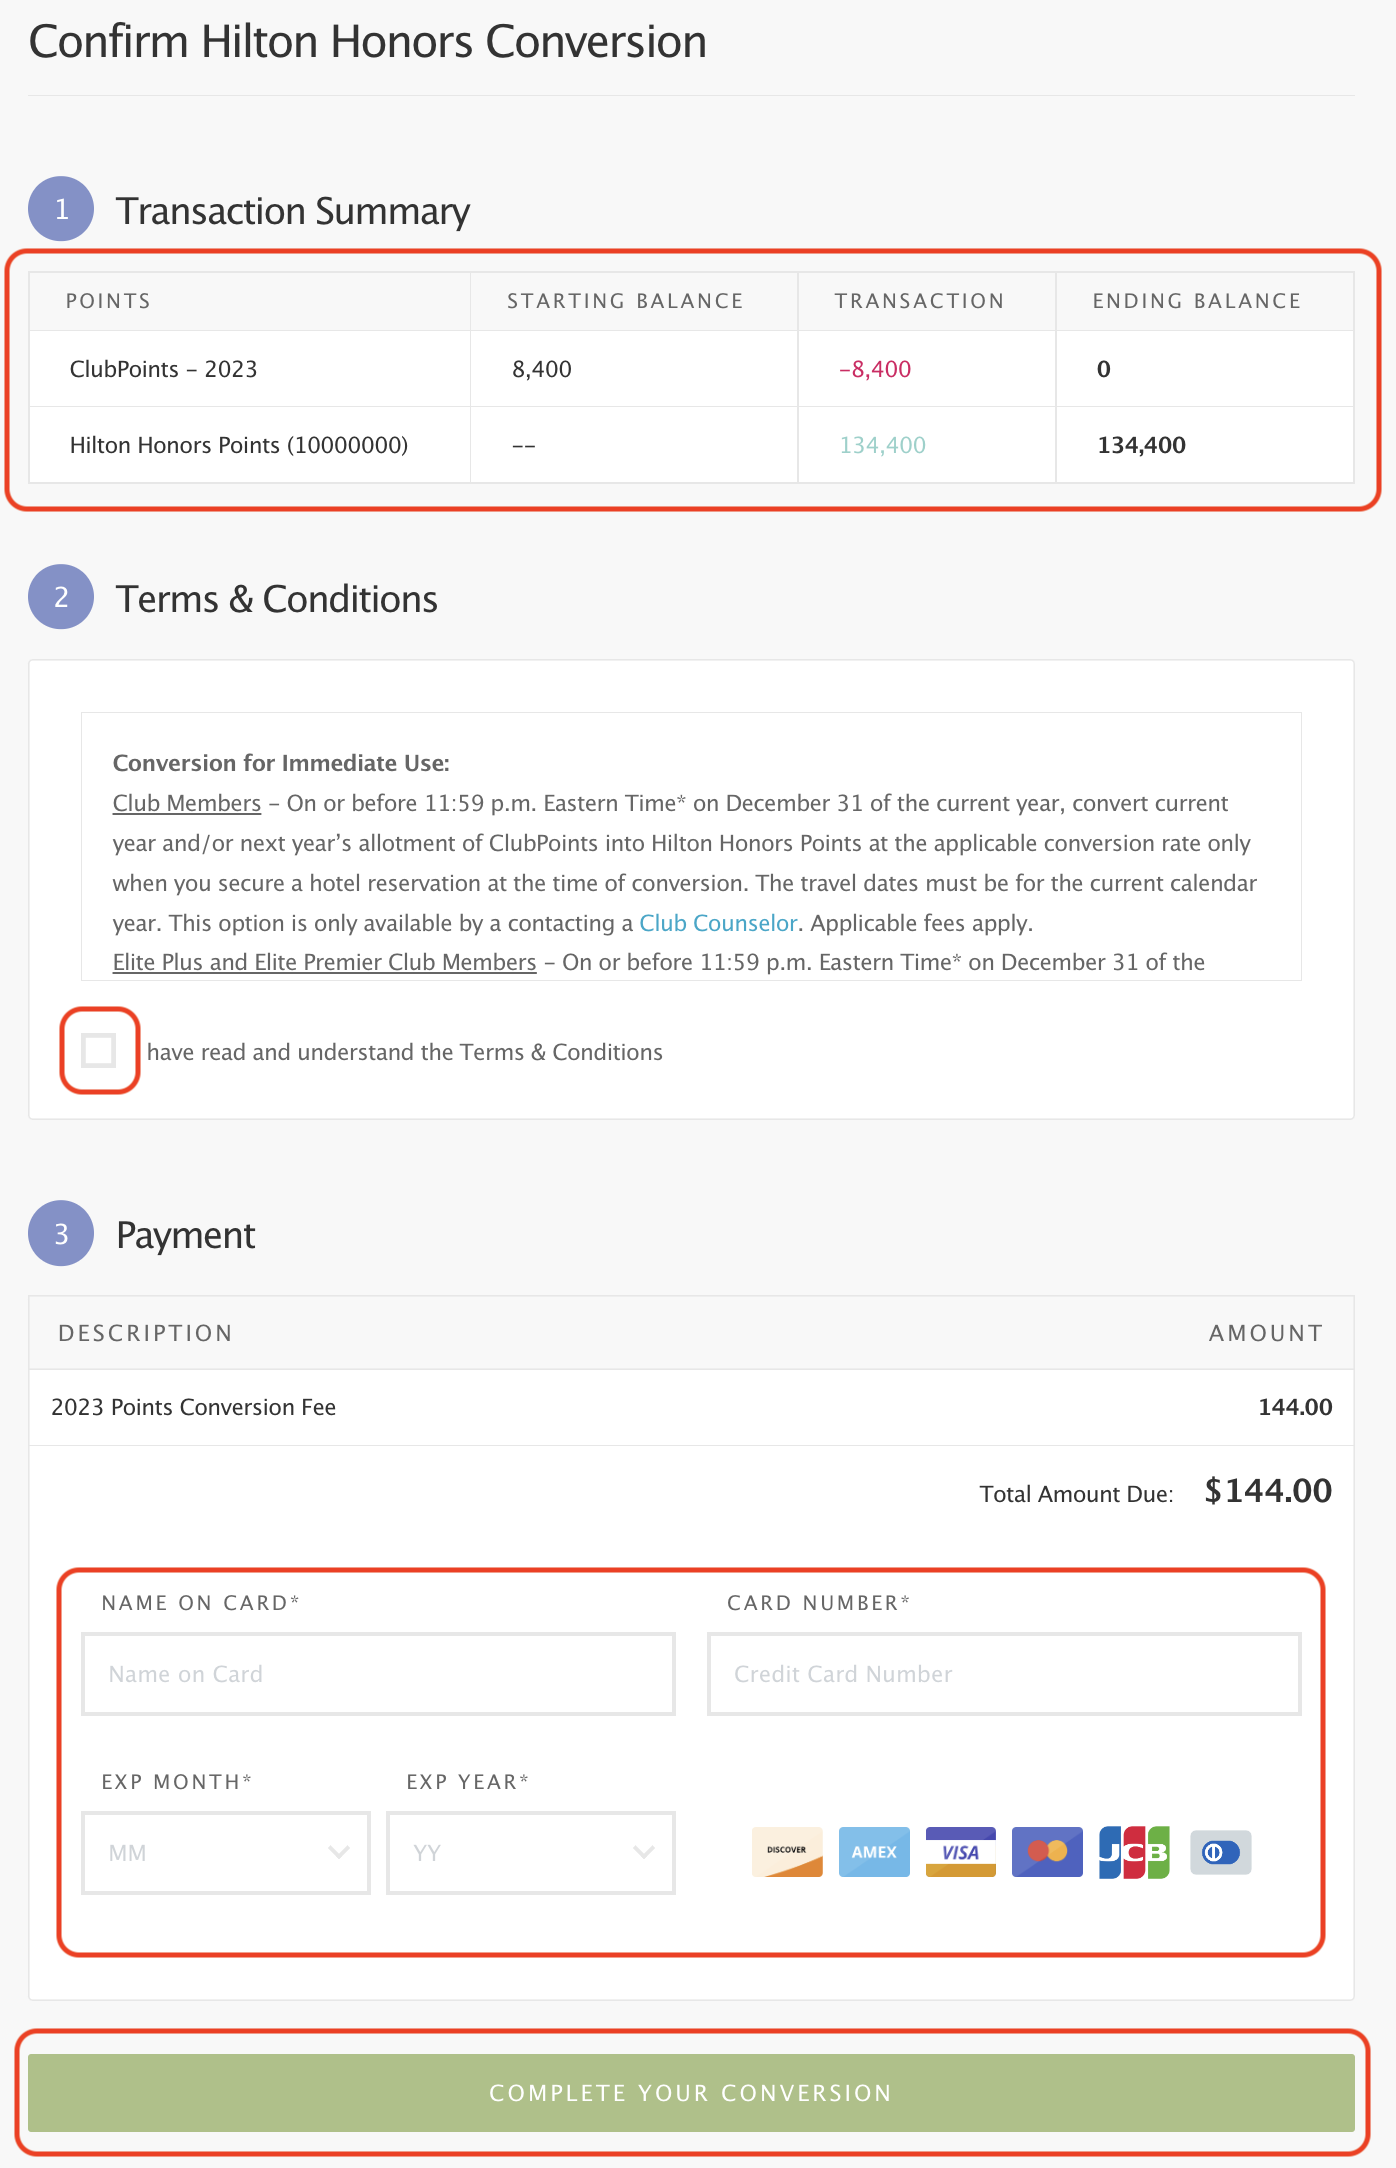
Task: Check the Terms & Conditions agreement box
Action: (x=99, y=1051)
